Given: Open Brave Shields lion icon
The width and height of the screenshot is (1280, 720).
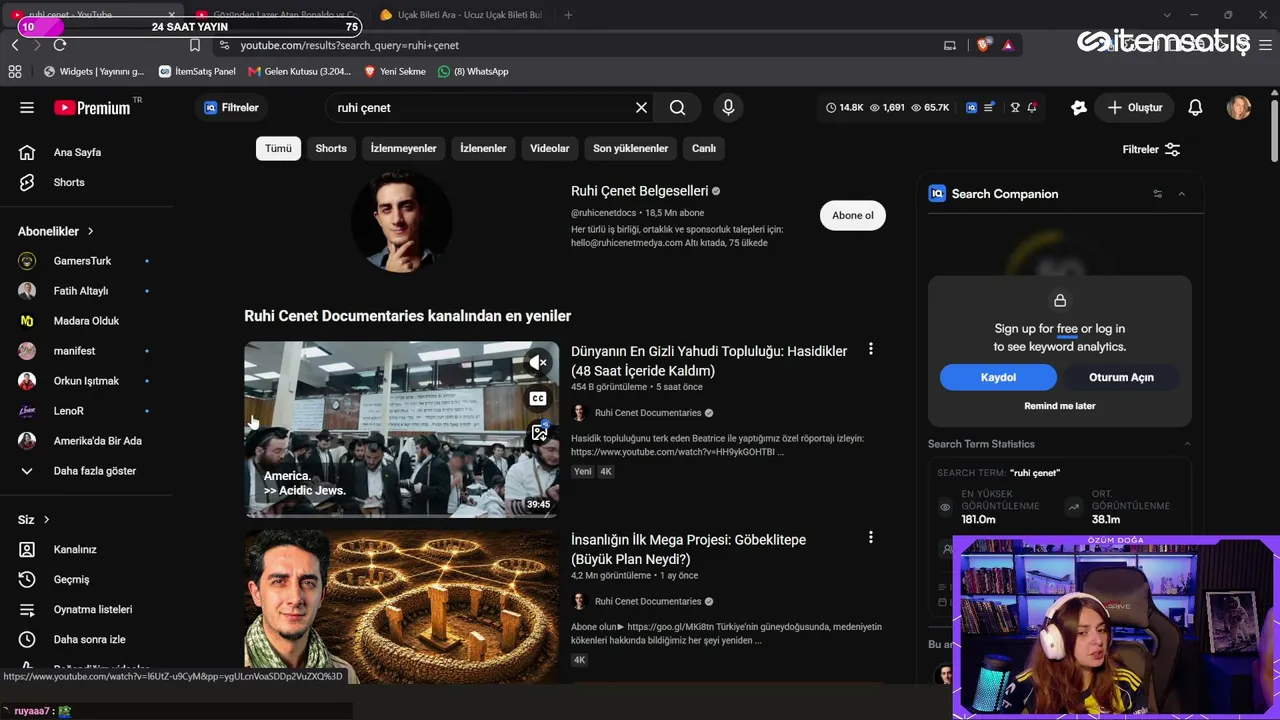Looking at the screenshot, I should coord(983,45).
